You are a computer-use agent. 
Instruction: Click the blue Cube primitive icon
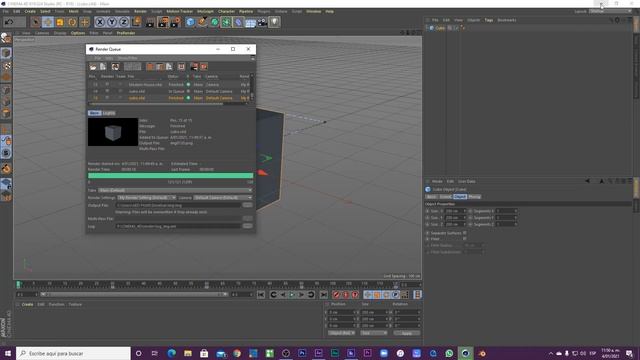click(x=190, y=22)
